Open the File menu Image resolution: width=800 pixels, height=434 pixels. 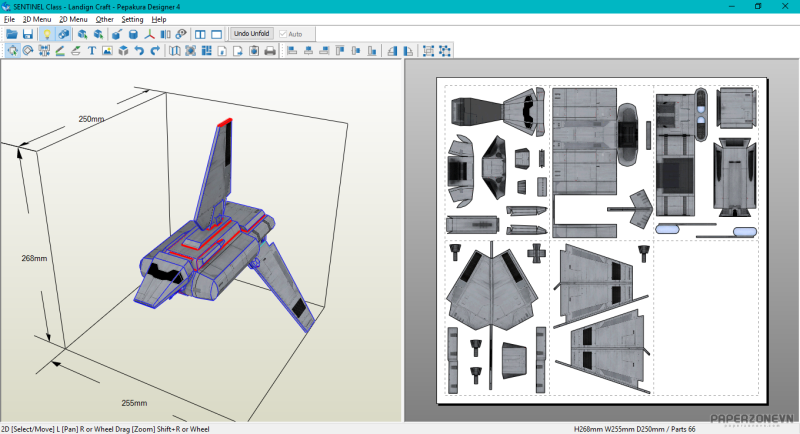(x=9, y=19)
